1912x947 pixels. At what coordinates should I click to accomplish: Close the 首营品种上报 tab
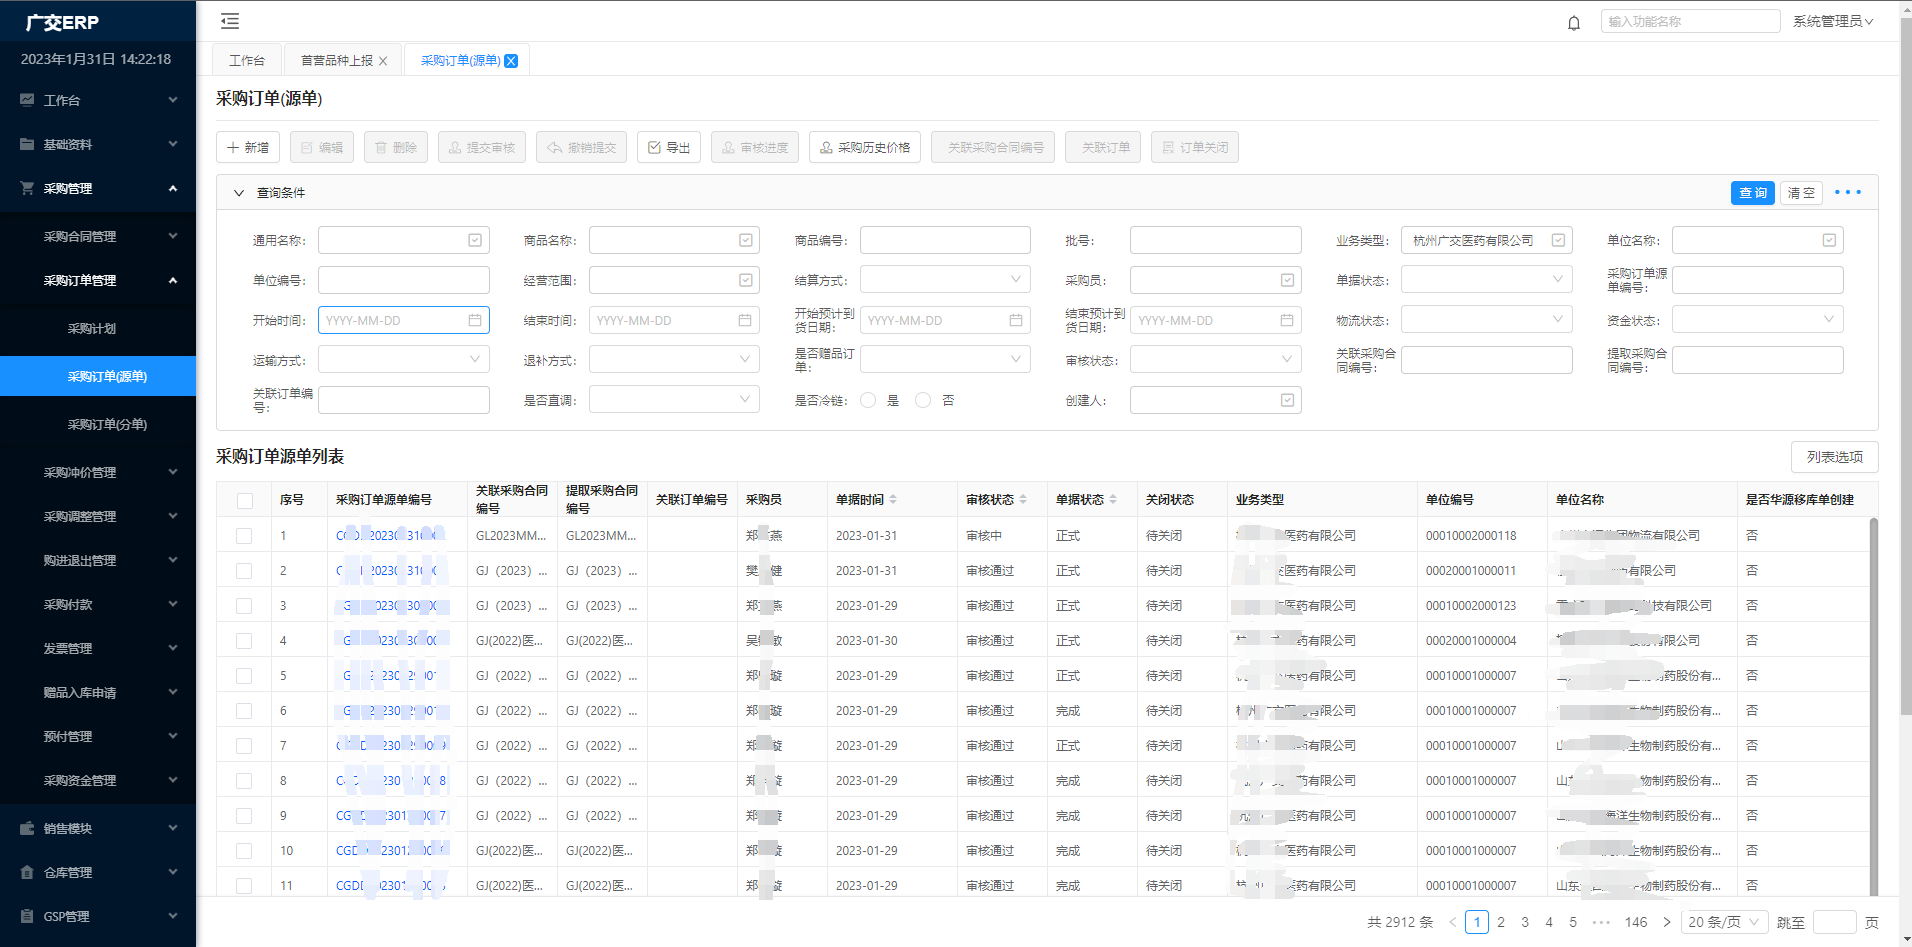tap(383, 61)
